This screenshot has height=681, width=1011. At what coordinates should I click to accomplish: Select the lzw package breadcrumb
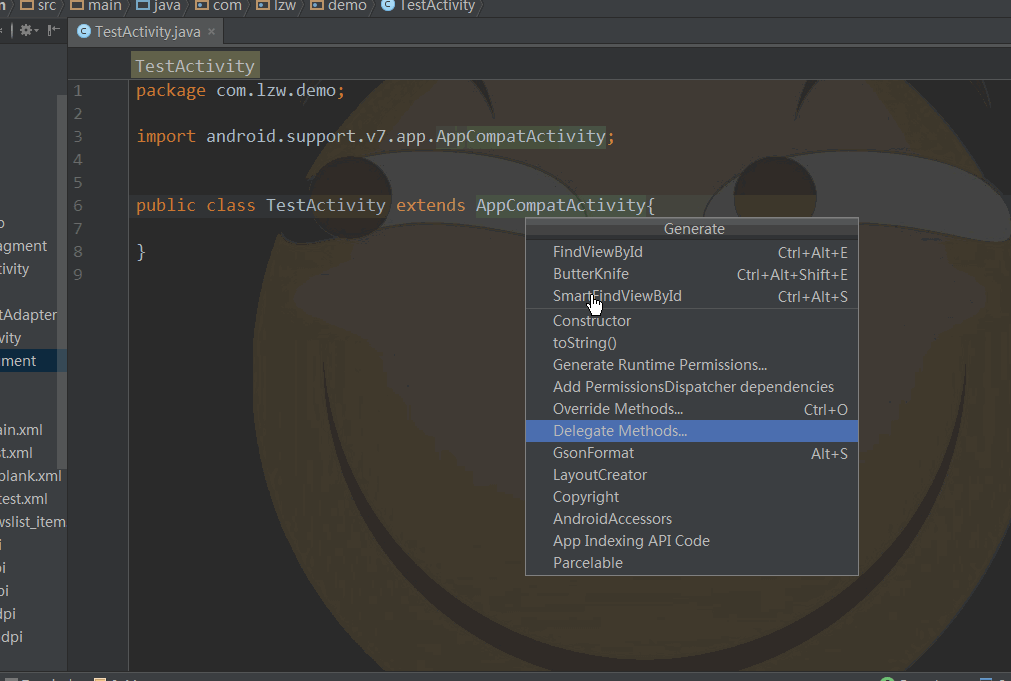[x=276, y=6]
